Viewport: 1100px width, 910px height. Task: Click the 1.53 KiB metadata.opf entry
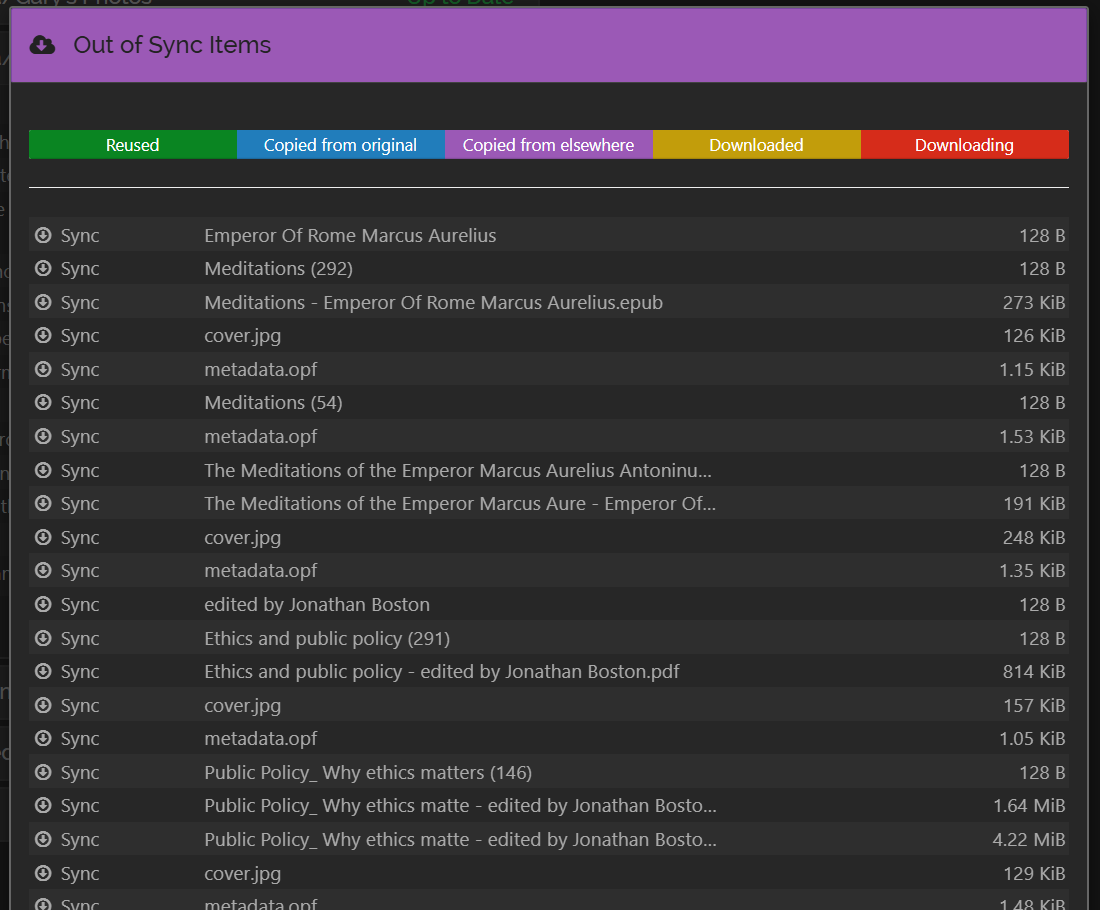coord(260,437)
